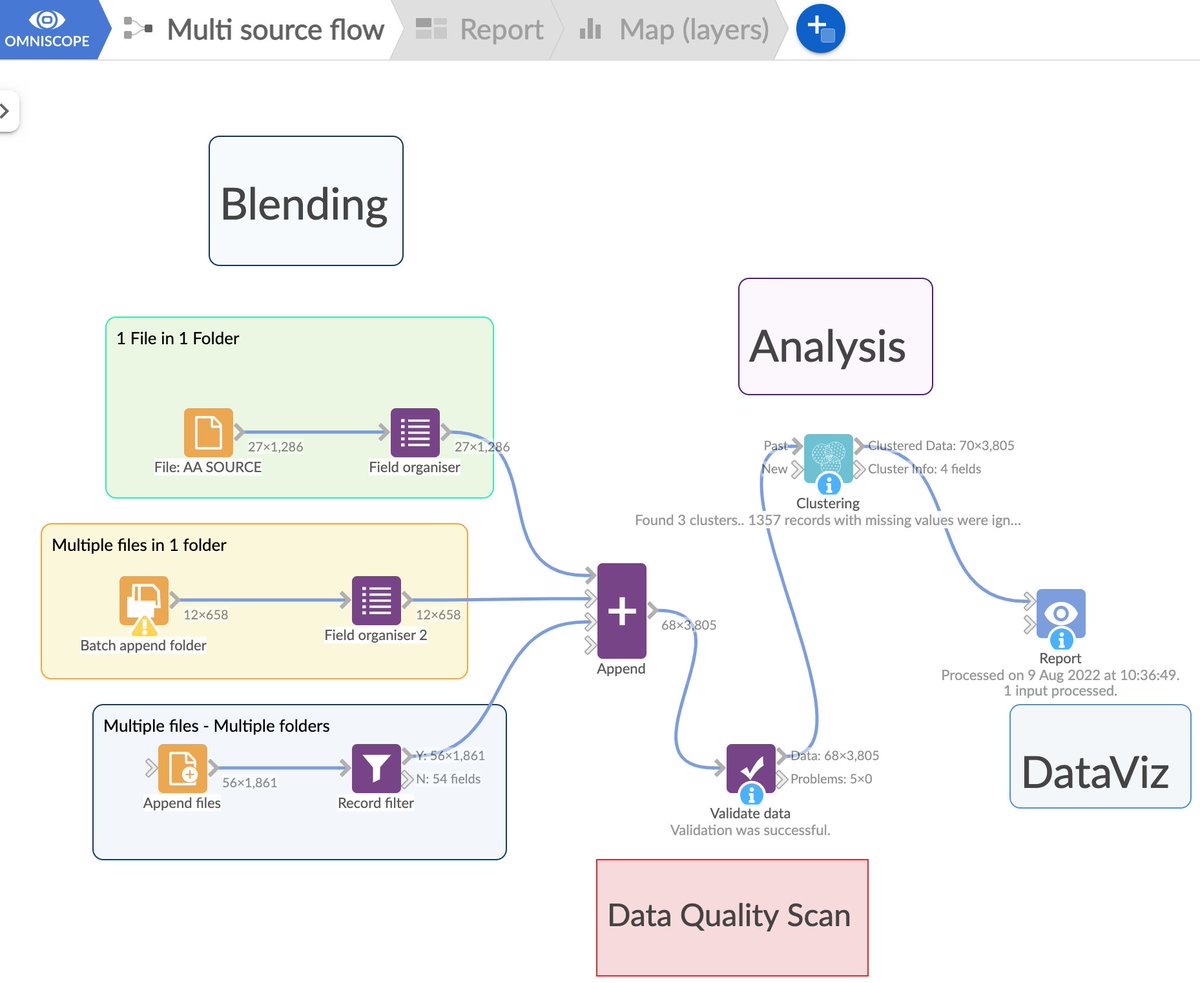Open the Clustering block
1200x983 pixels.
(828, 457)
